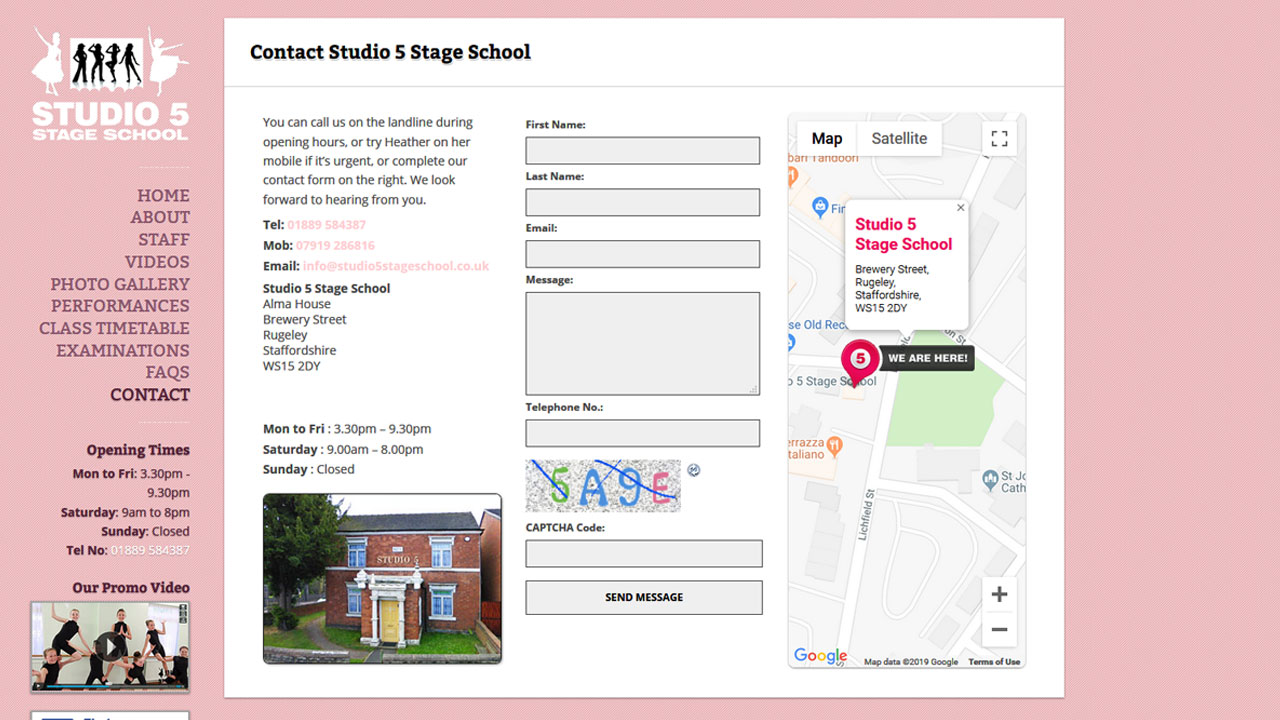Click the Studio 5 Stage School logo
This screenshot has height=720, width=1280.
coord(110,84)
